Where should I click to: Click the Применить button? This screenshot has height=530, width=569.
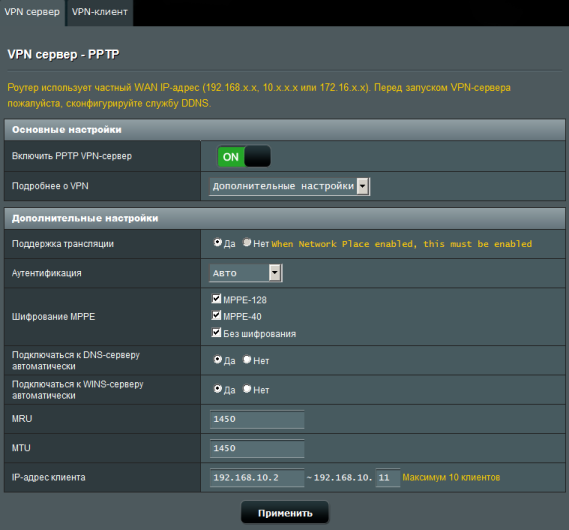click(285, 513)
